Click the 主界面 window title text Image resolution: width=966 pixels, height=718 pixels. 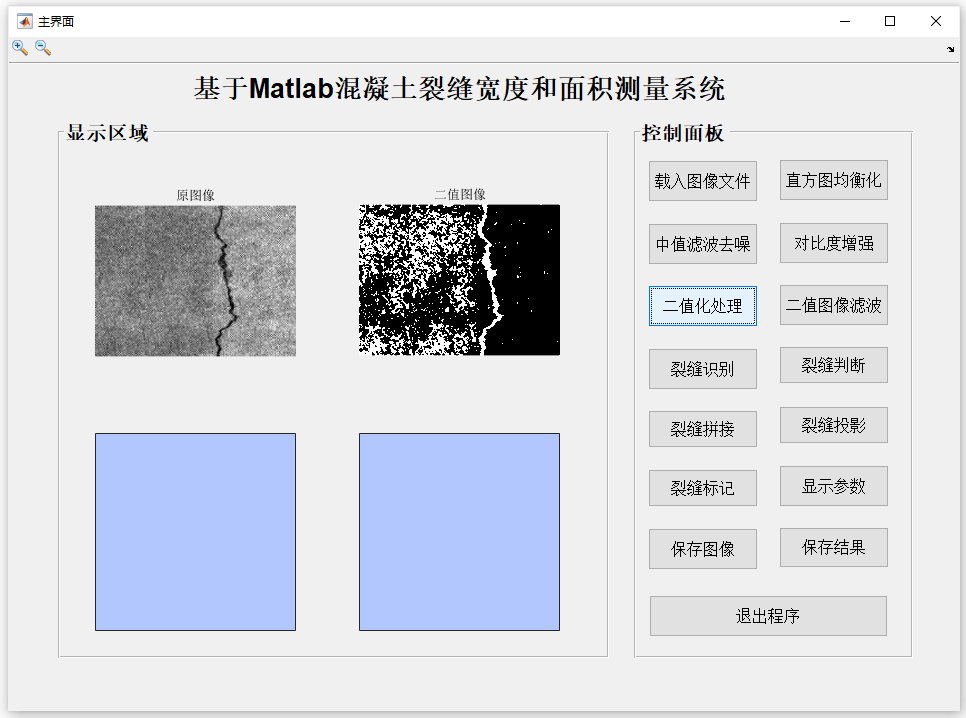pos(56,22)
